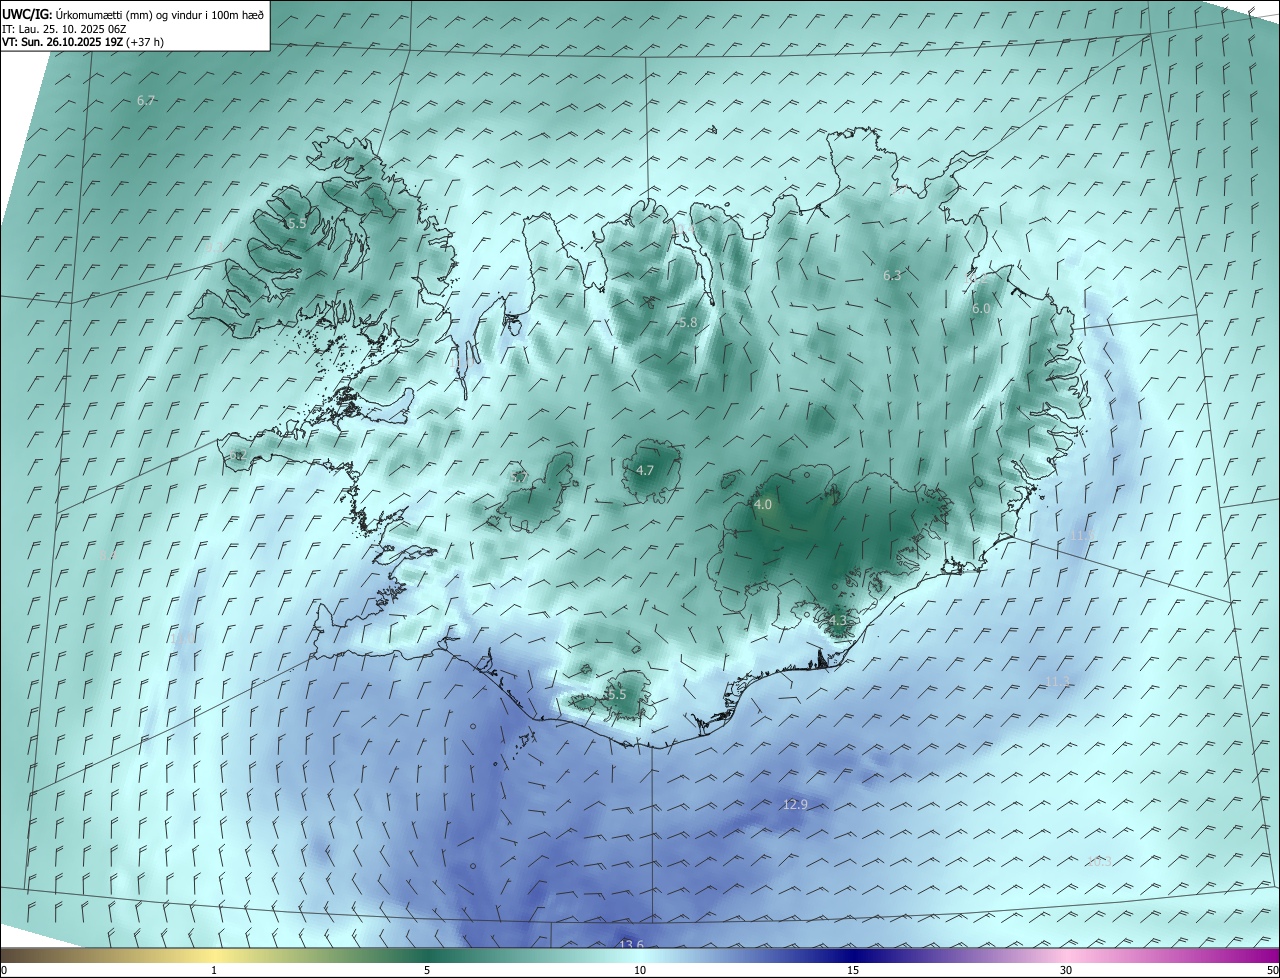Pick the dark navy colour-bar band above tick 15

pyautogui.click(x=853, y=955)
